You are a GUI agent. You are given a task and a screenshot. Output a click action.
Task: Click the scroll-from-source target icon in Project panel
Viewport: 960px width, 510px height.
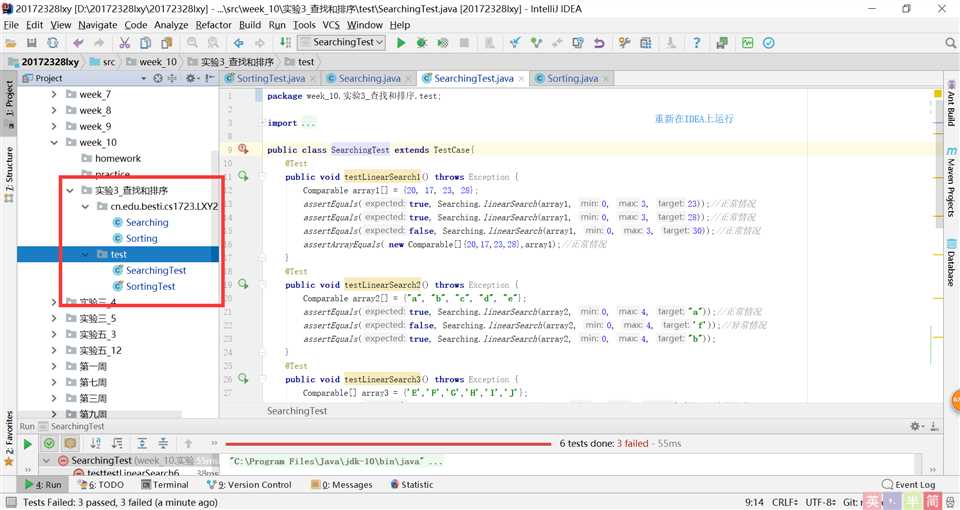pyautogui.click(x=158, y=78)
